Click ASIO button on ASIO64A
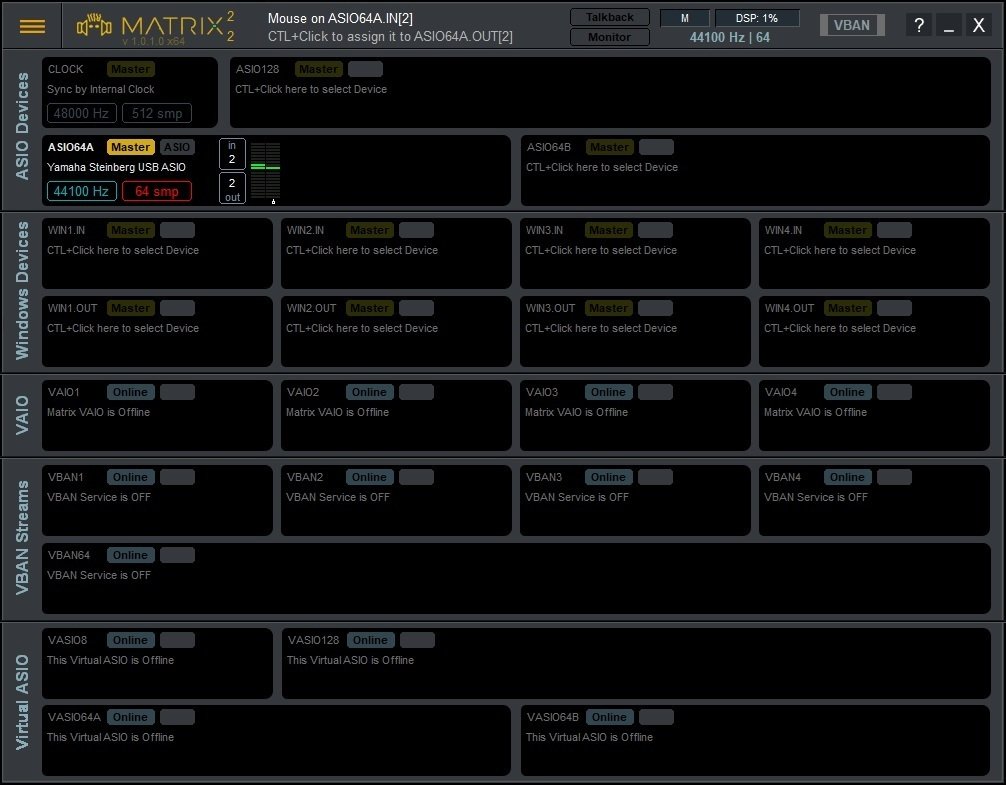 click(176, 147)
